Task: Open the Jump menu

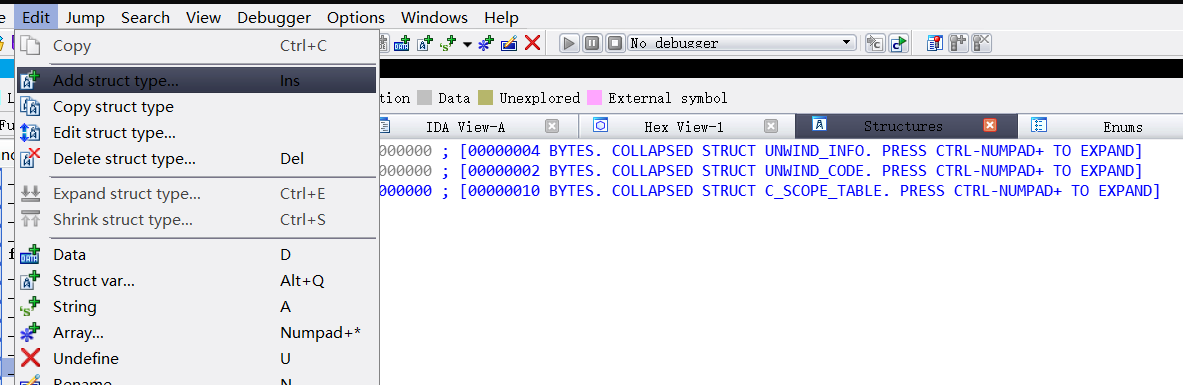Action: pyautogui.click(x=85, y=17)
